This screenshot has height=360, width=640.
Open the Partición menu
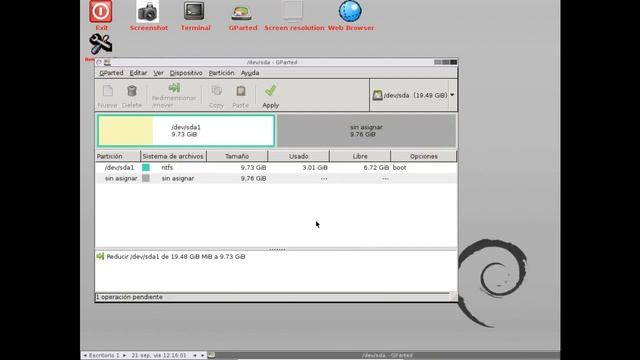click(222, 73)
